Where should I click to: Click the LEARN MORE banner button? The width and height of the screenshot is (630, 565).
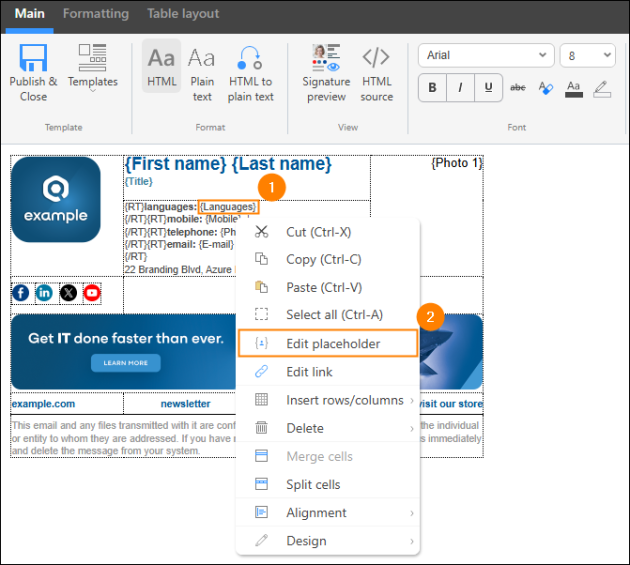pos(126,363)
